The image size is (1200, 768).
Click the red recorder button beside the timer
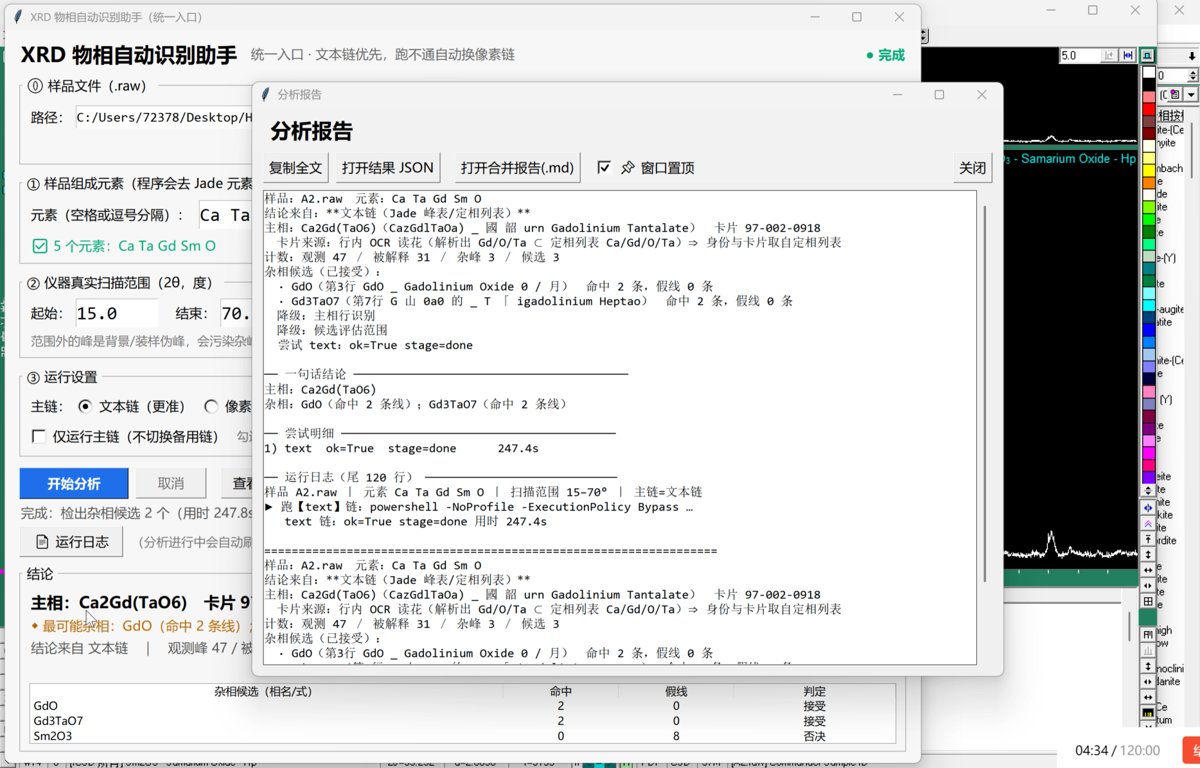[1192, 750]
